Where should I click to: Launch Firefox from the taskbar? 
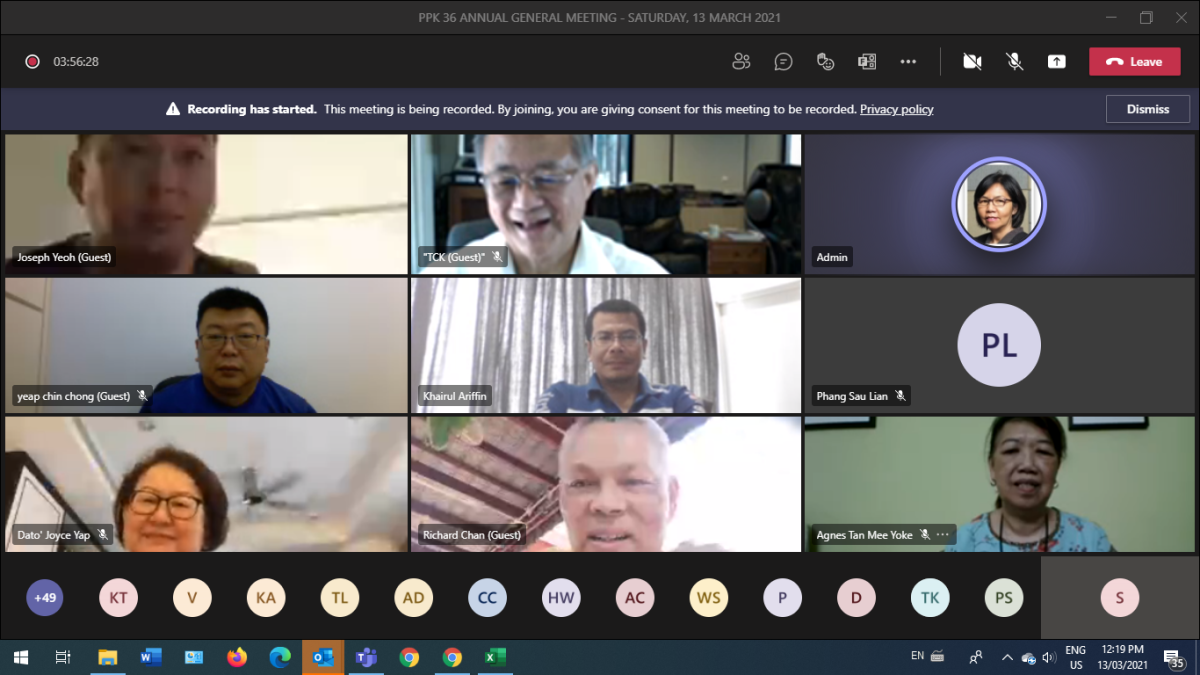(237, 657)
